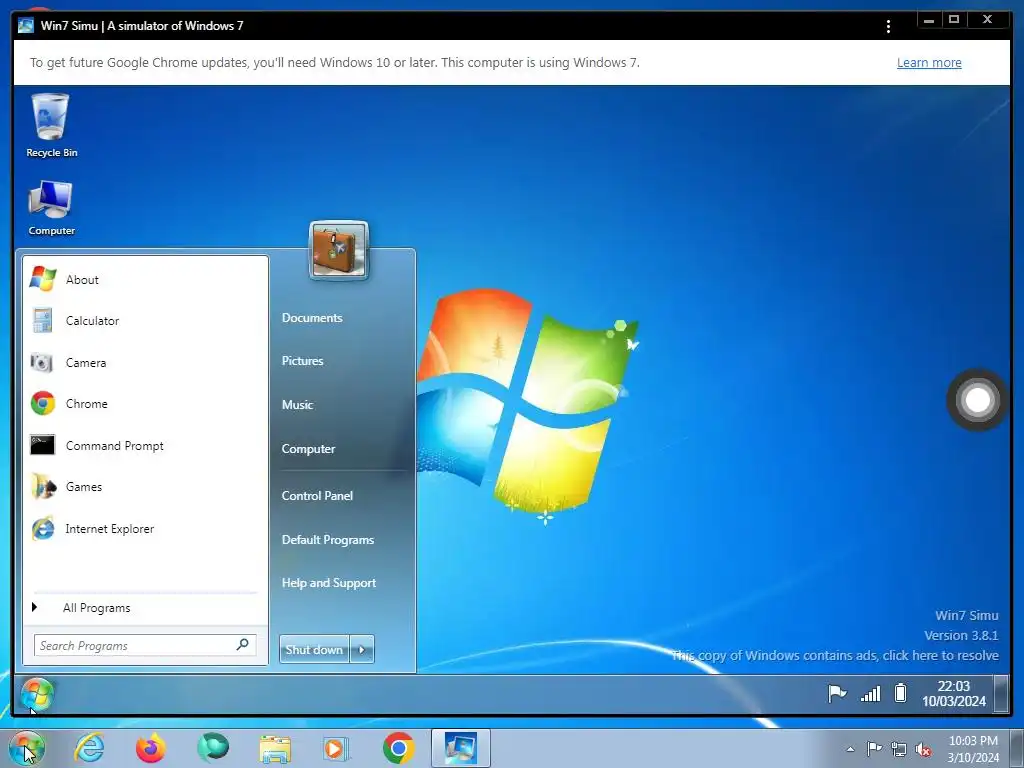
Task: Open the three-dot menu in title bar
Action: tap(888, 26)
